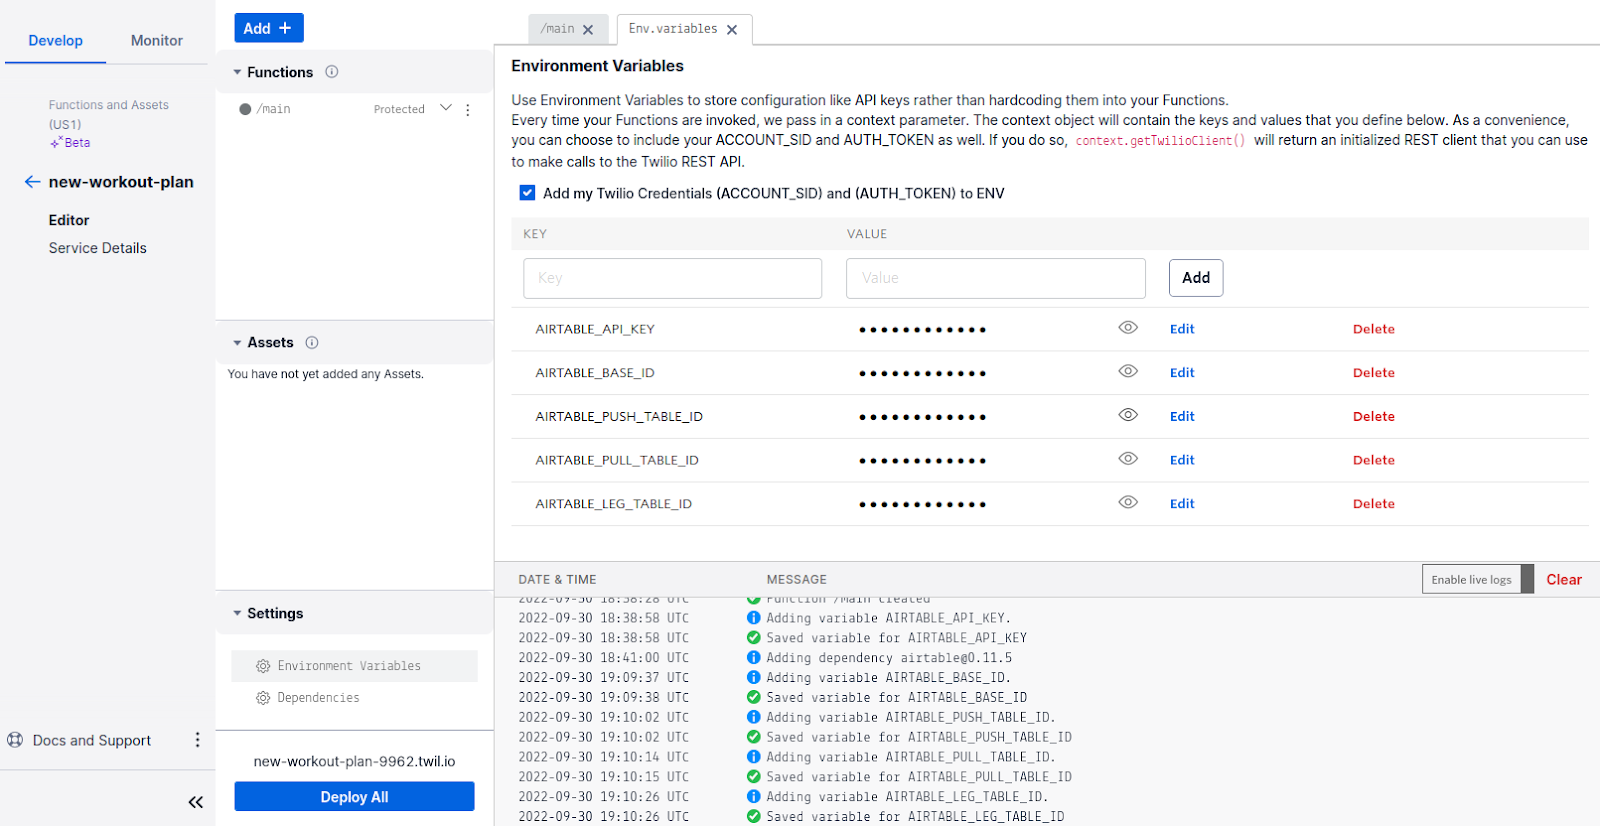1600x826 pixels.
Task: Focus the Key input field
Action: point(673,278)
